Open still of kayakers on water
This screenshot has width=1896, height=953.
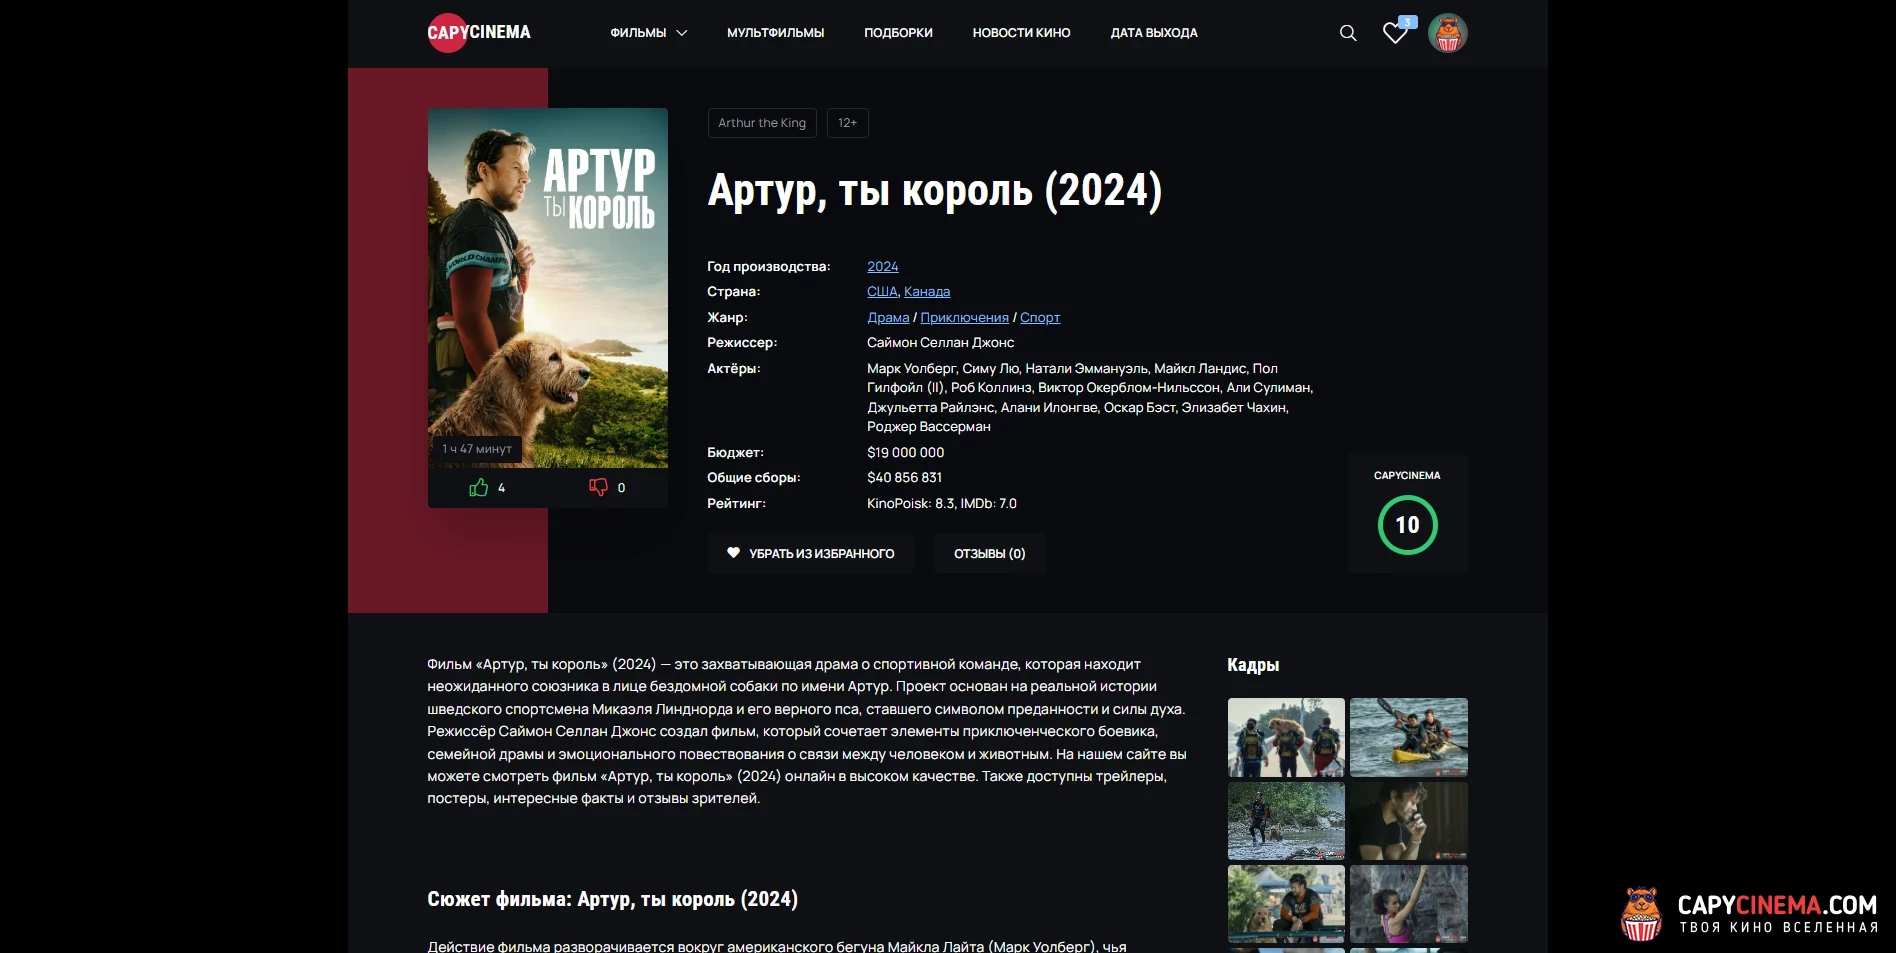point(1409,737)
